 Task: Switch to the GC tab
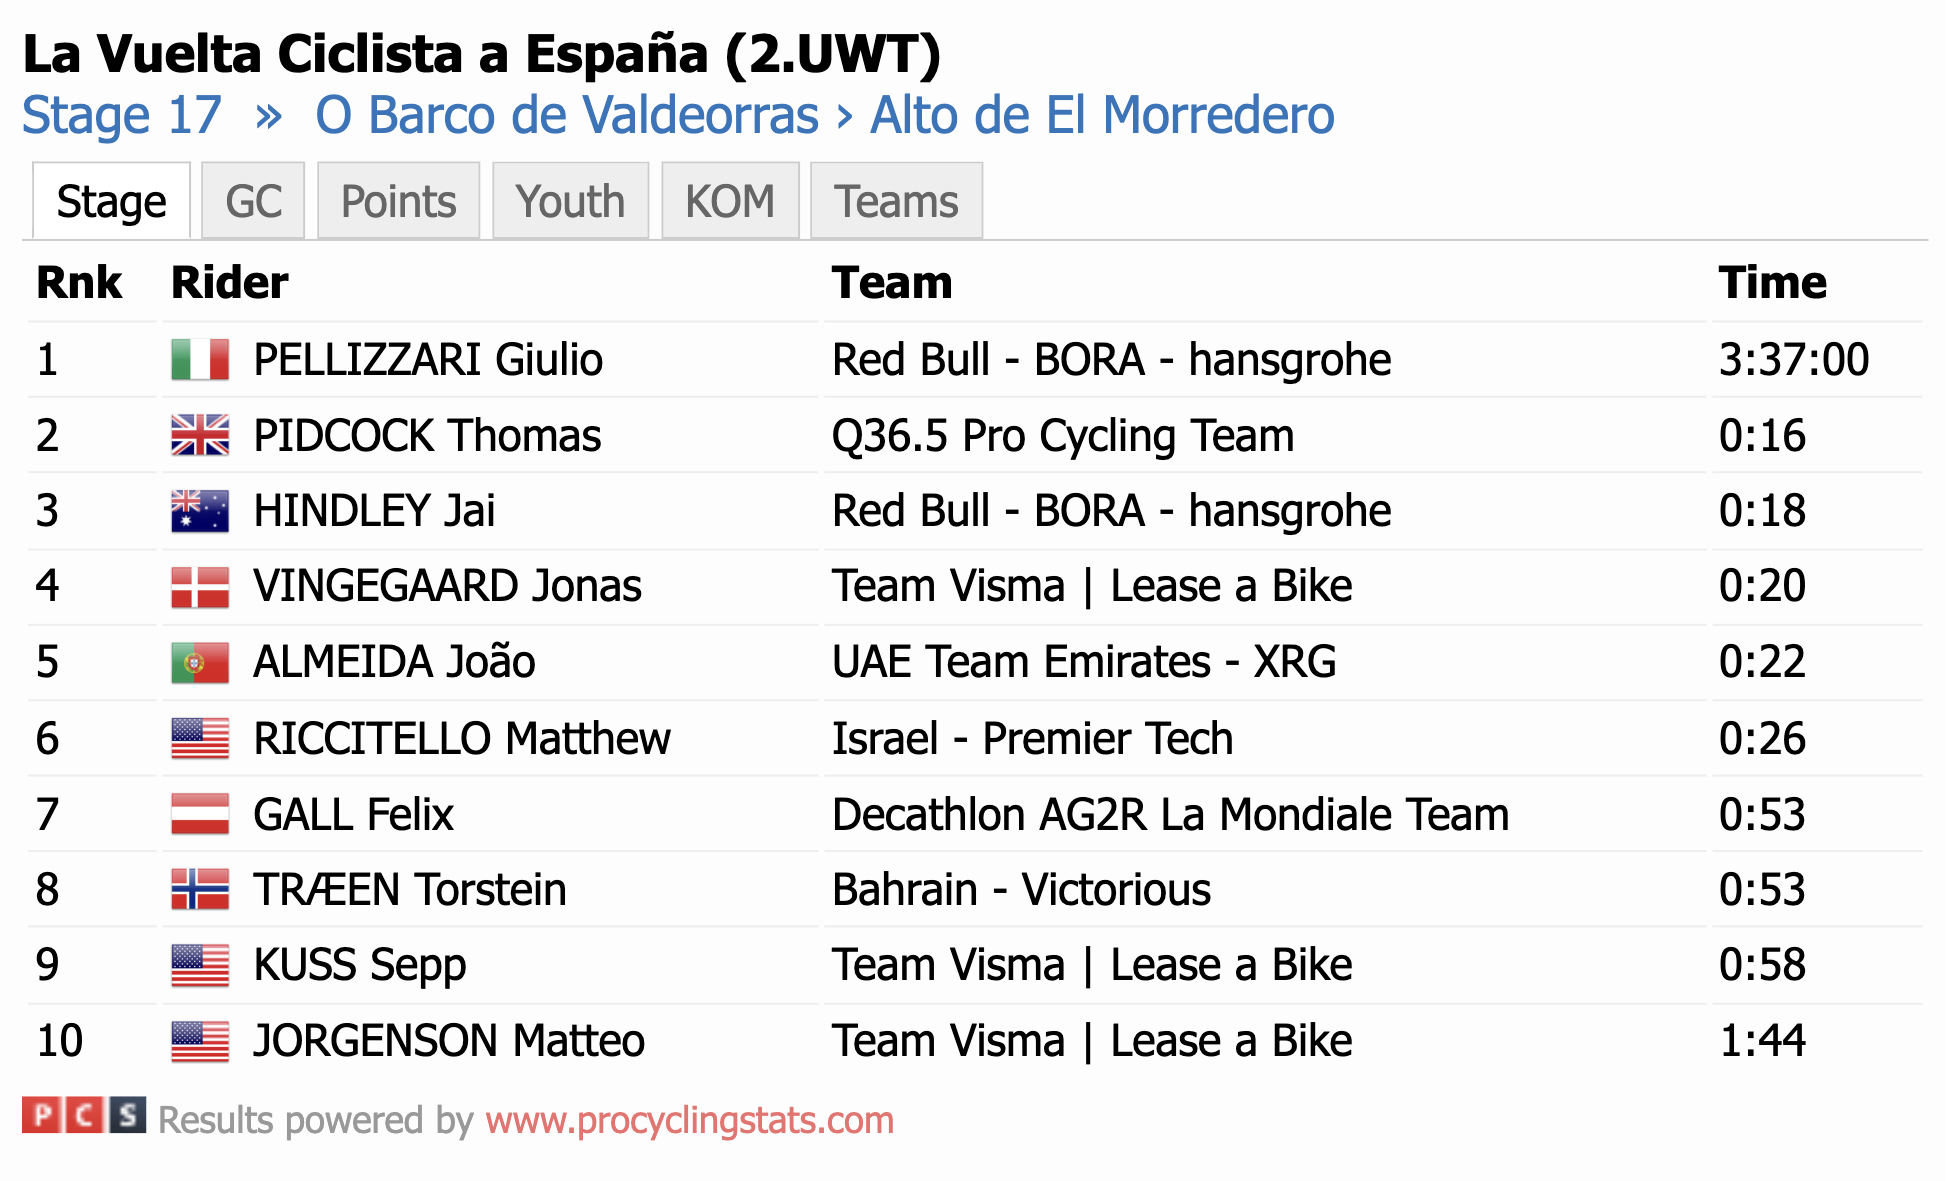pyautogui.click(x=253, y=201)
